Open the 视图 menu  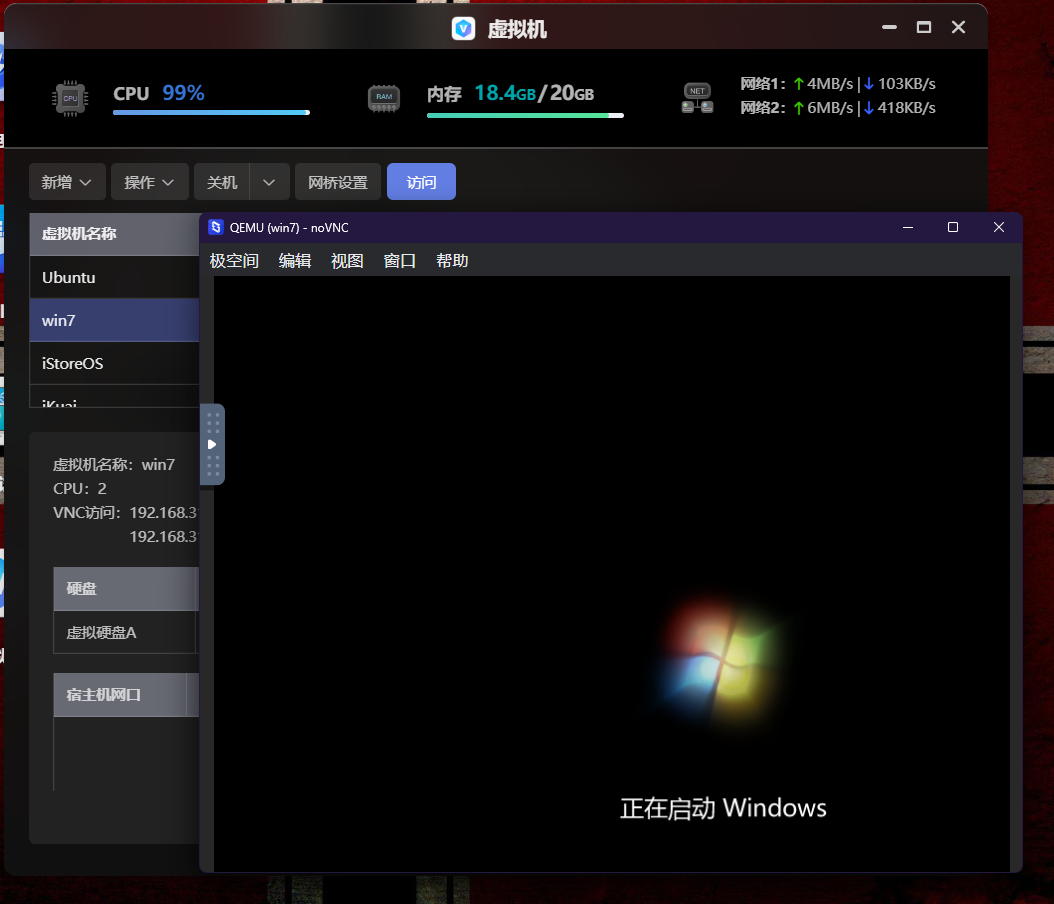tap(347, 261)
